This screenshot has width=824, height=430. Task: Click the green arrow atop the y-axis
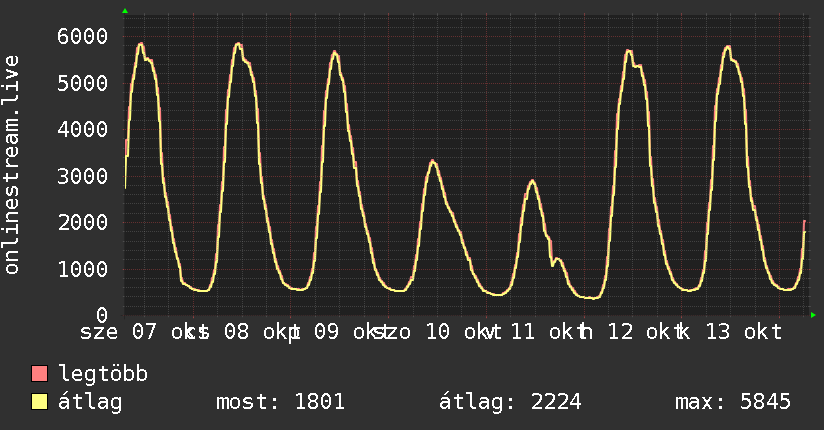tap(125, 11)
